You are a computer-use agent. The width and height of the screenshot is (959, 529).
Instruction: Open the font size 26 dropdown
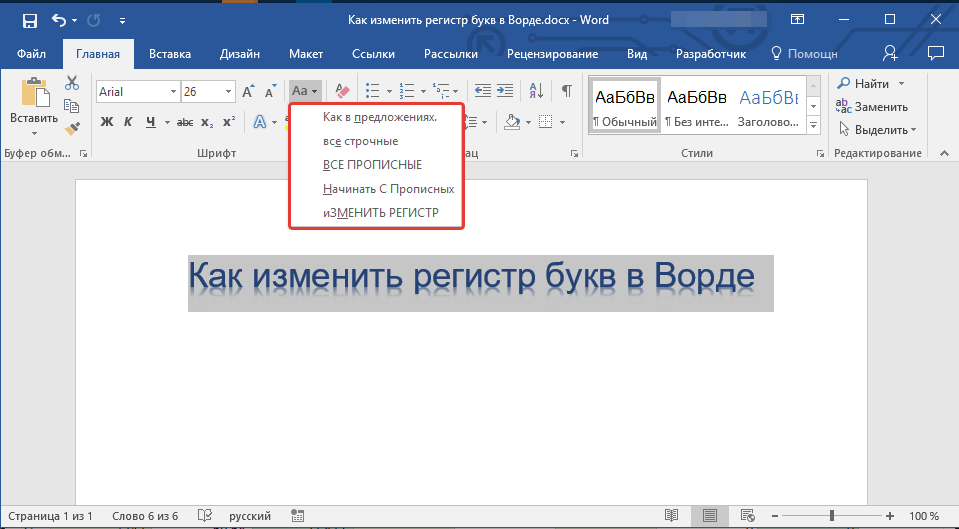229,91
